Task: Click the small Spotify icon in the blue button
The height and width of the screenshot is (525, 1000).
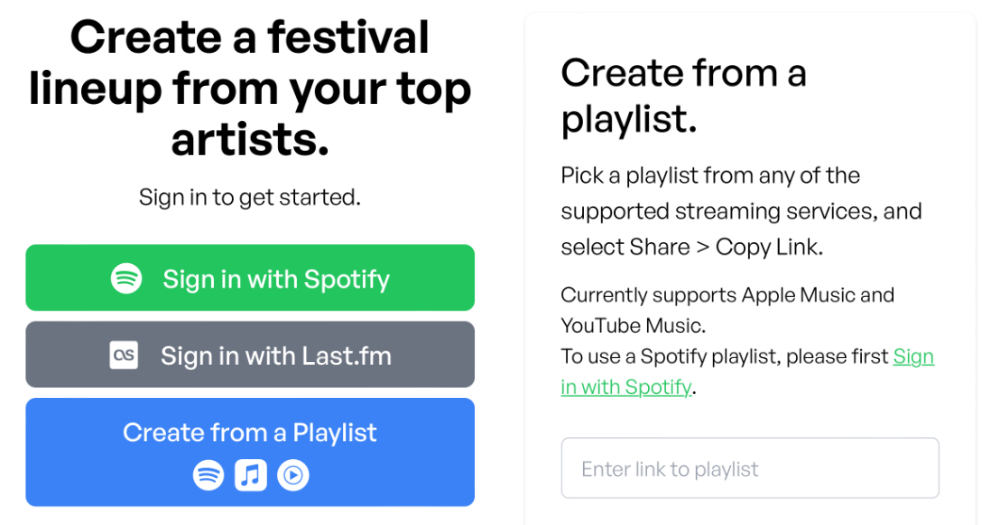Action: [x=208, y=475]
